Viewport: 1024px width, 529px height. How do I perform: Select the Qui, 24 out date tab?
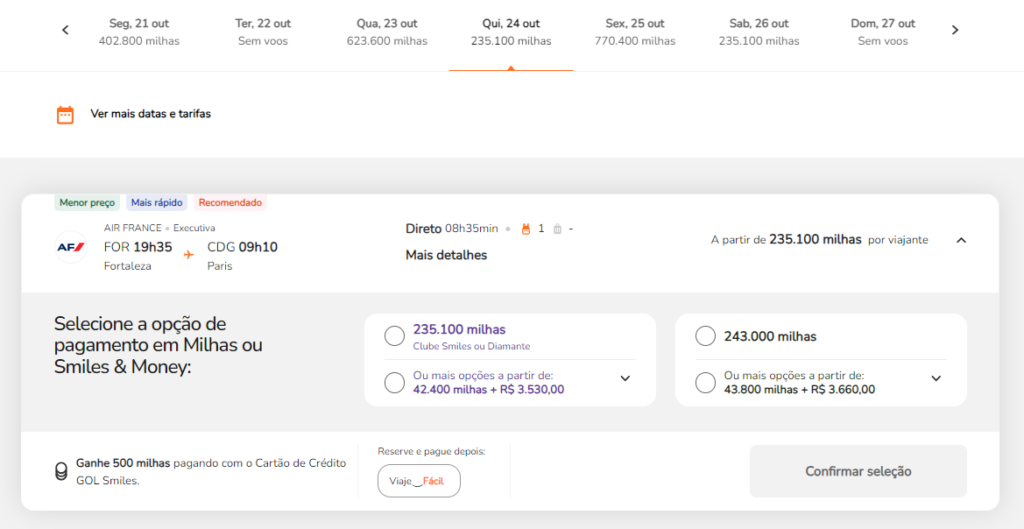click(511, 32)
